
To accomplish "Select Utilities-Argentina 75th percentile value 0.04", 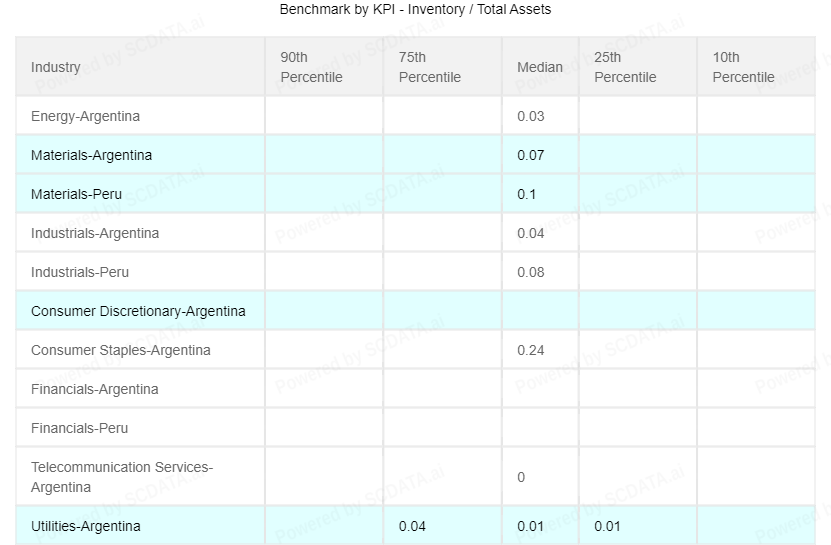I will [412, 526].
